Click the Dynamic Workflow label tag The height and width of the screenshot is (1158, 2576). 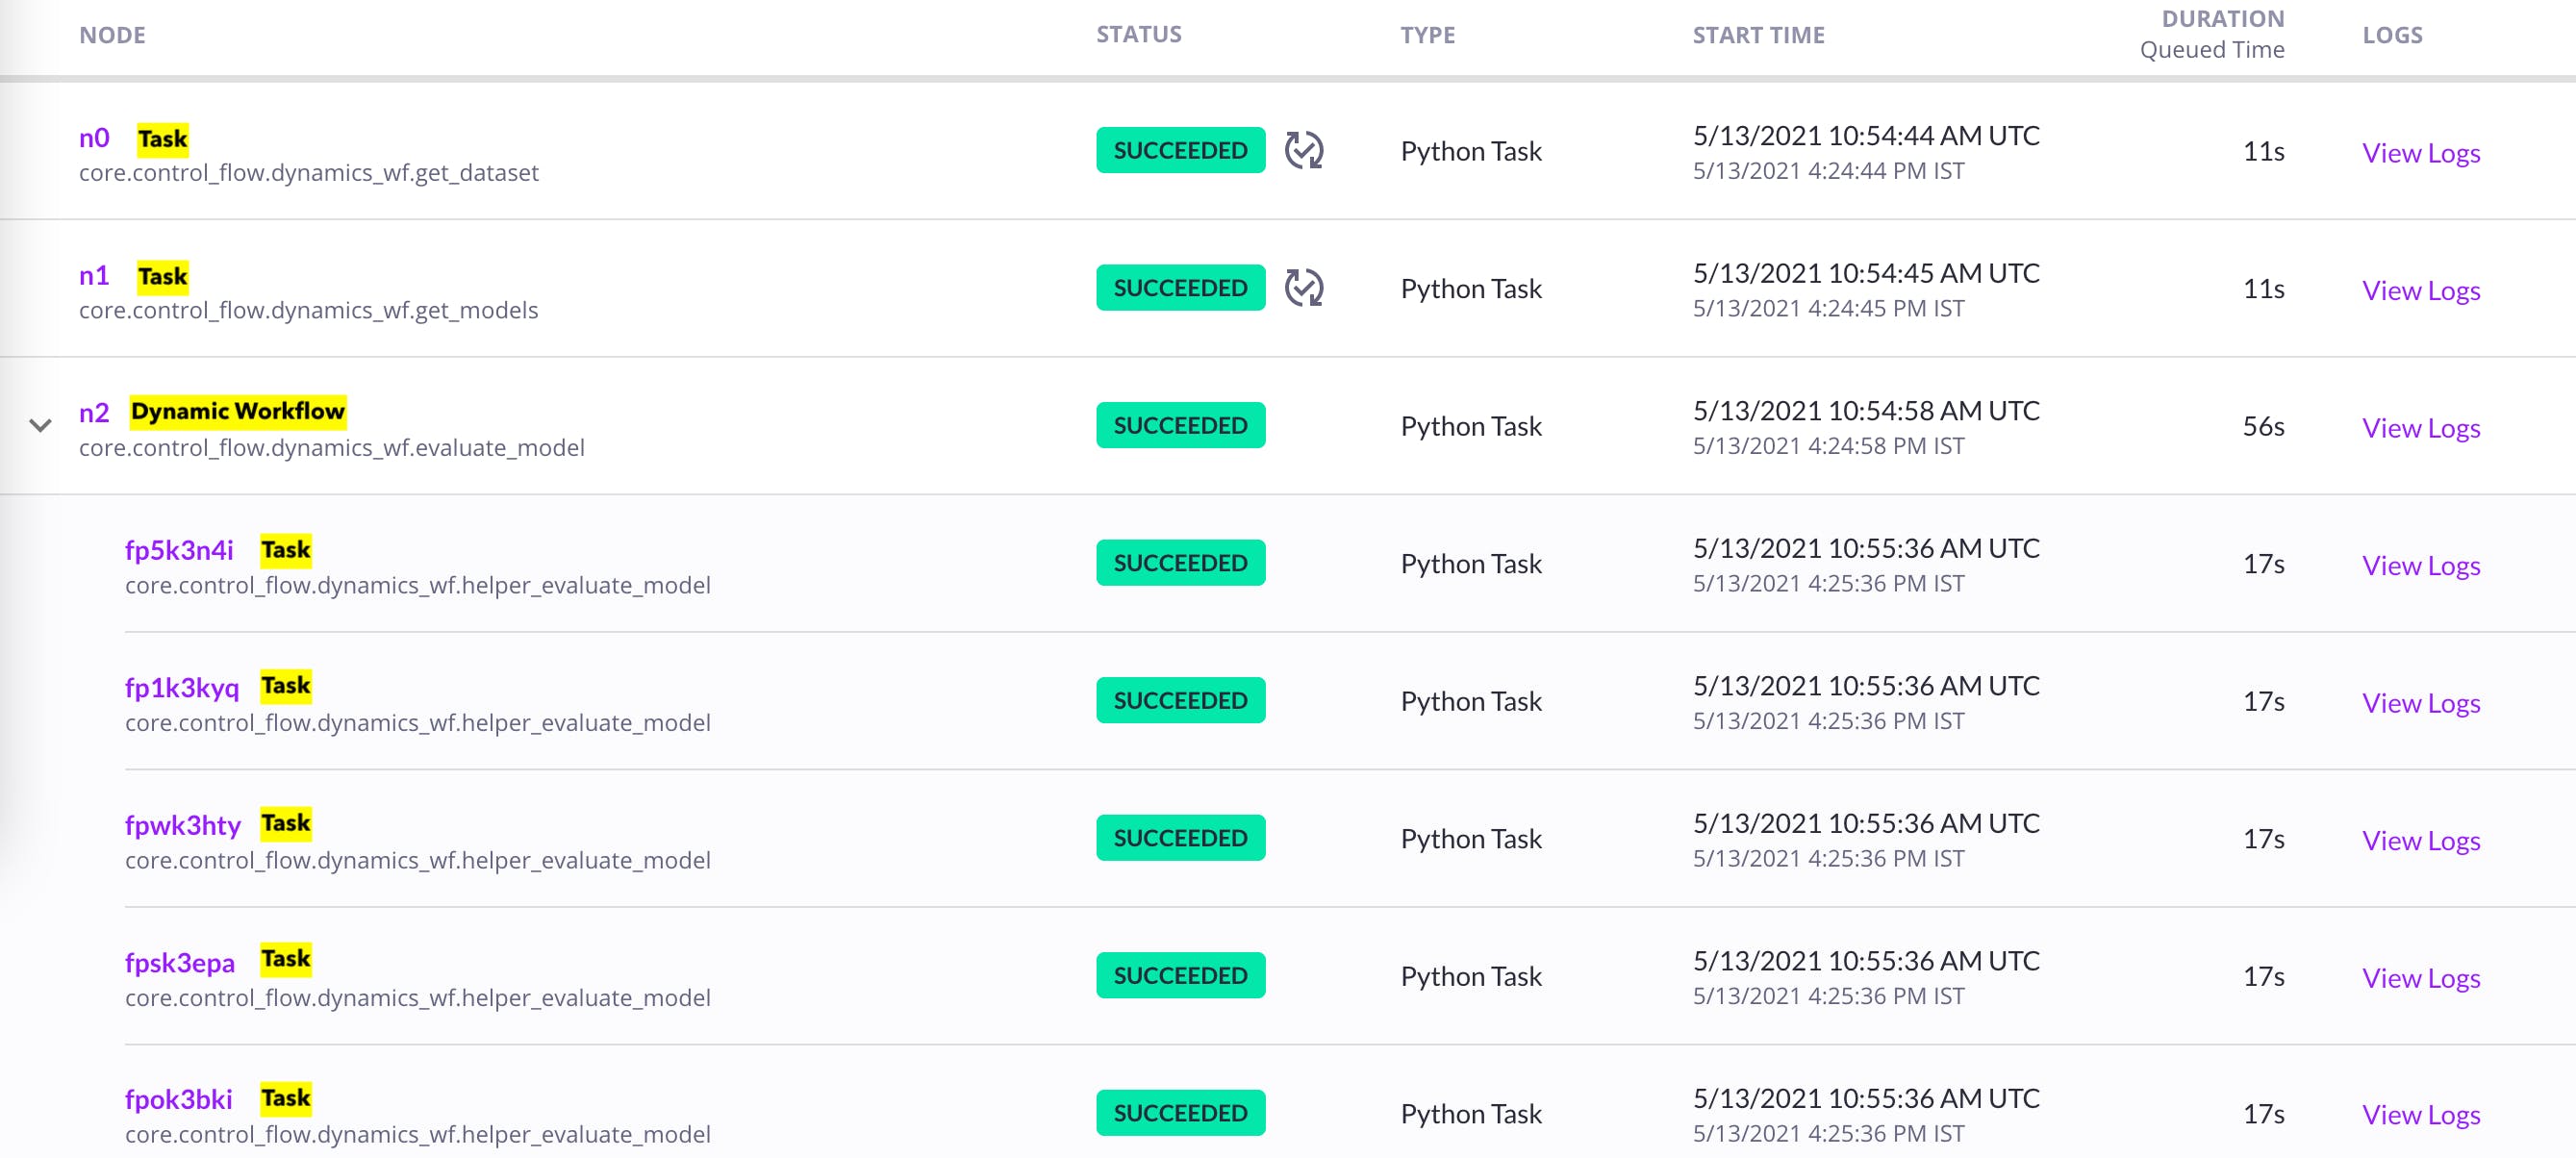click(238, 411)
